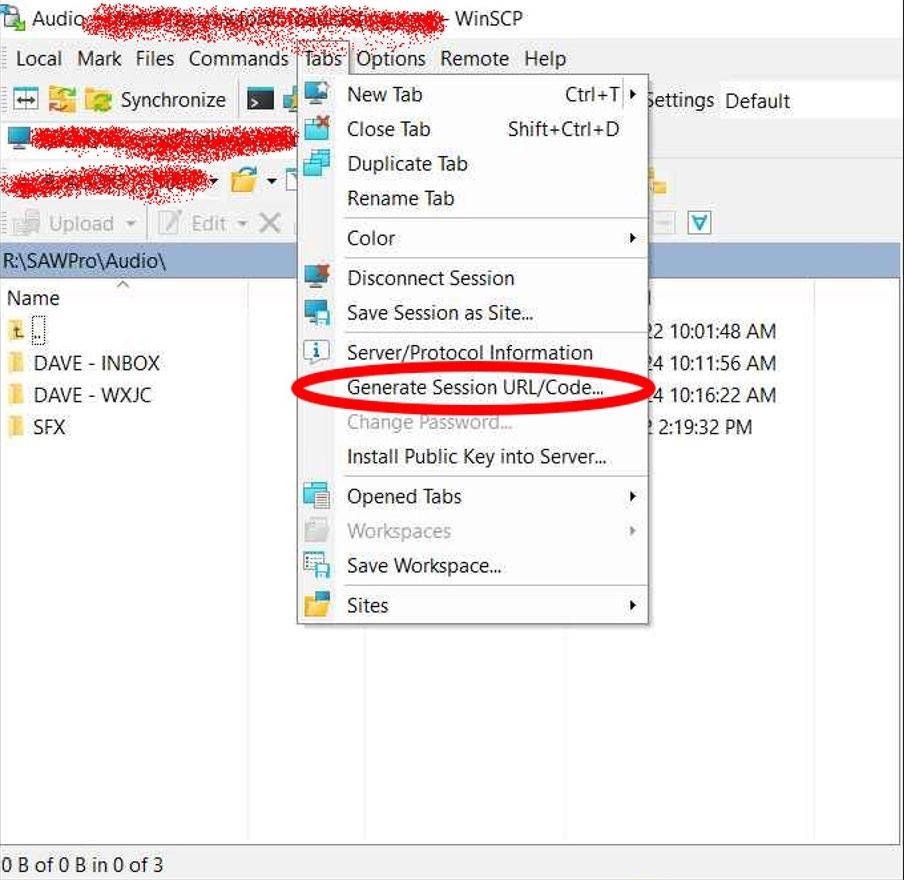The image size is (904, 880).
Task: Click the open directory folder icon
Action: click(x=244, y=180)
